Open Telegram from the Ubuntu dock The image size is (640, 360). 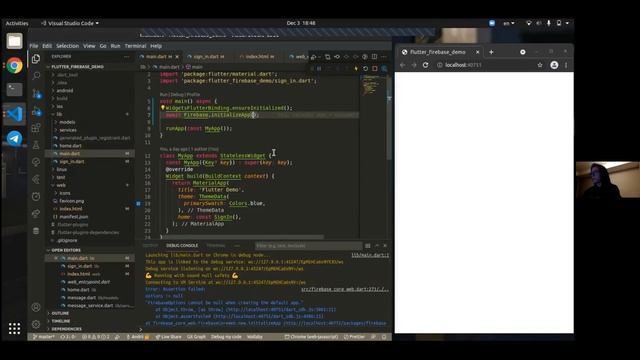click(x=14, y=138)
